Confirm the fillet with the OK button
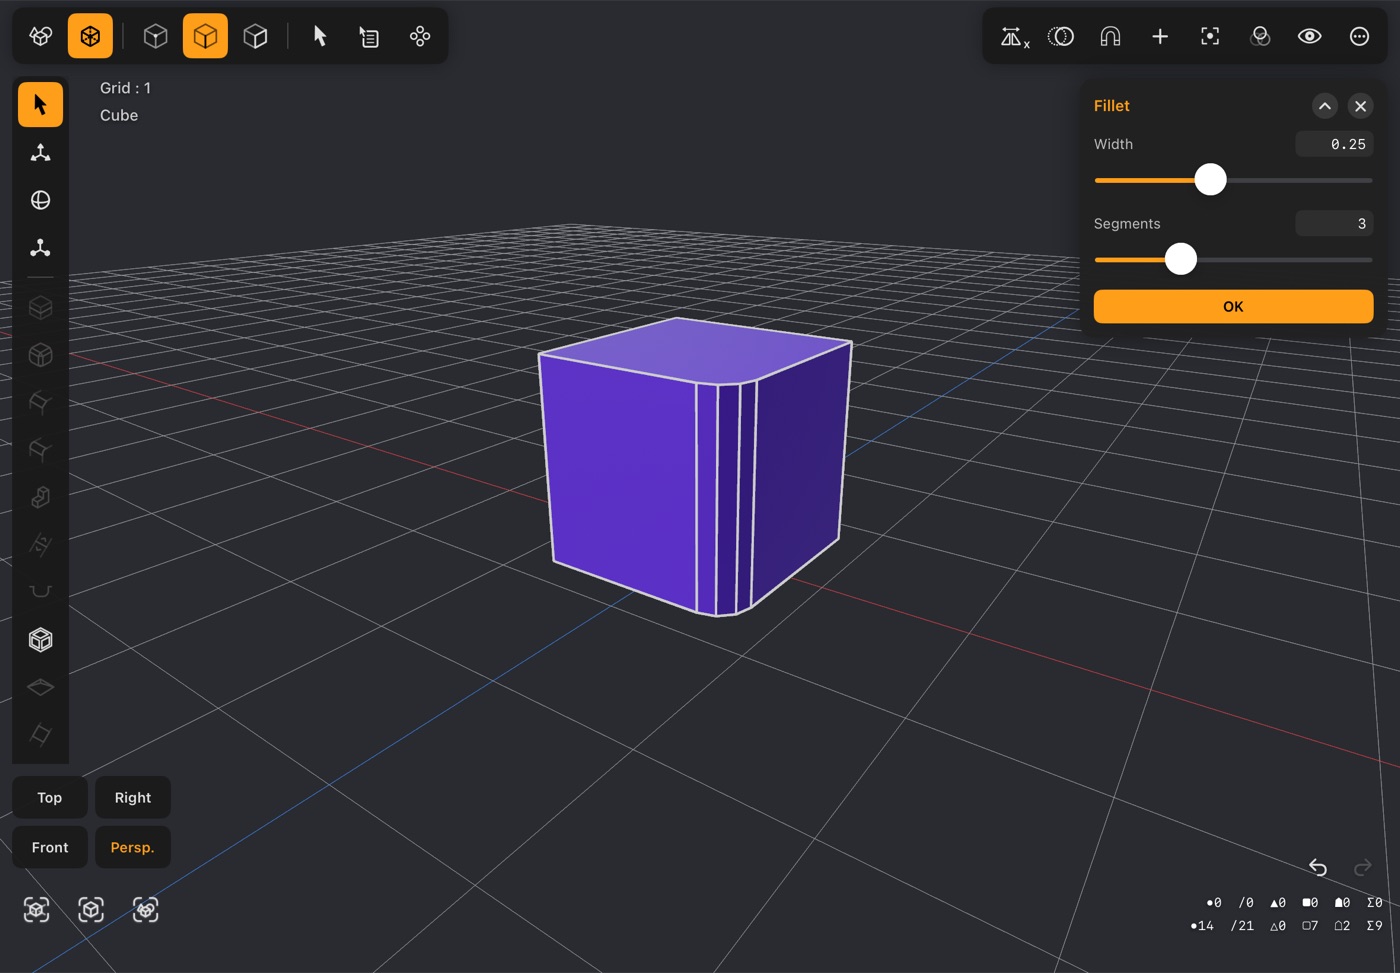The height and width of the screenshot is (973, 1400). click(x=1233, y=307)
